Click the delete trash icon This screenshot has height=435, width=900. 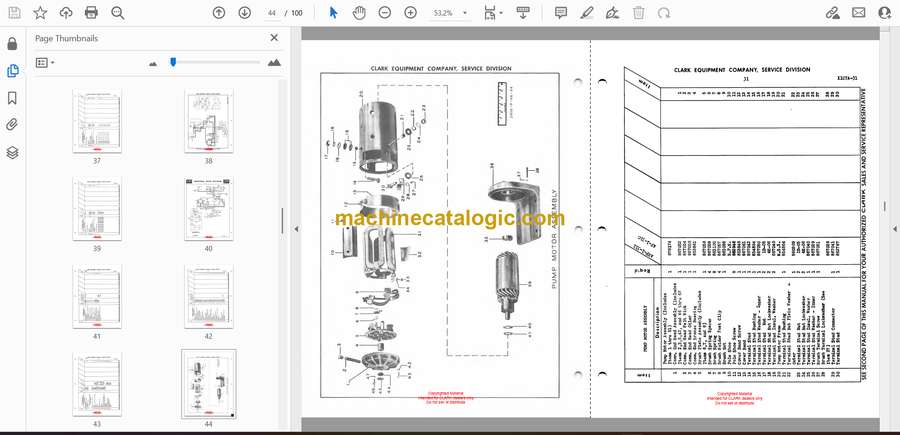pos(638,13)
